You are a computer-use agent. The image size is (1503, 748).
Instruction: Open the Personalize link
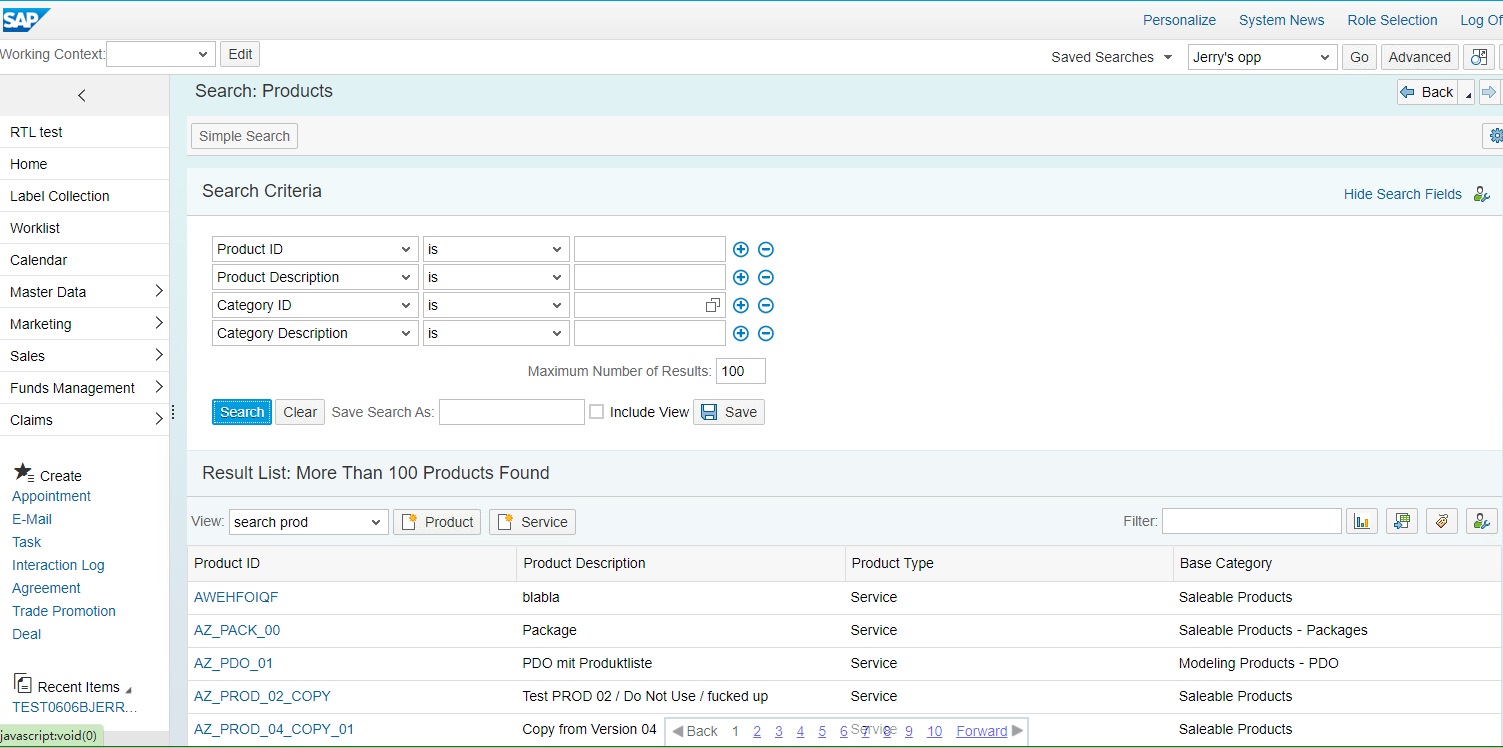pyautogui.click(x=1180, y=20)
